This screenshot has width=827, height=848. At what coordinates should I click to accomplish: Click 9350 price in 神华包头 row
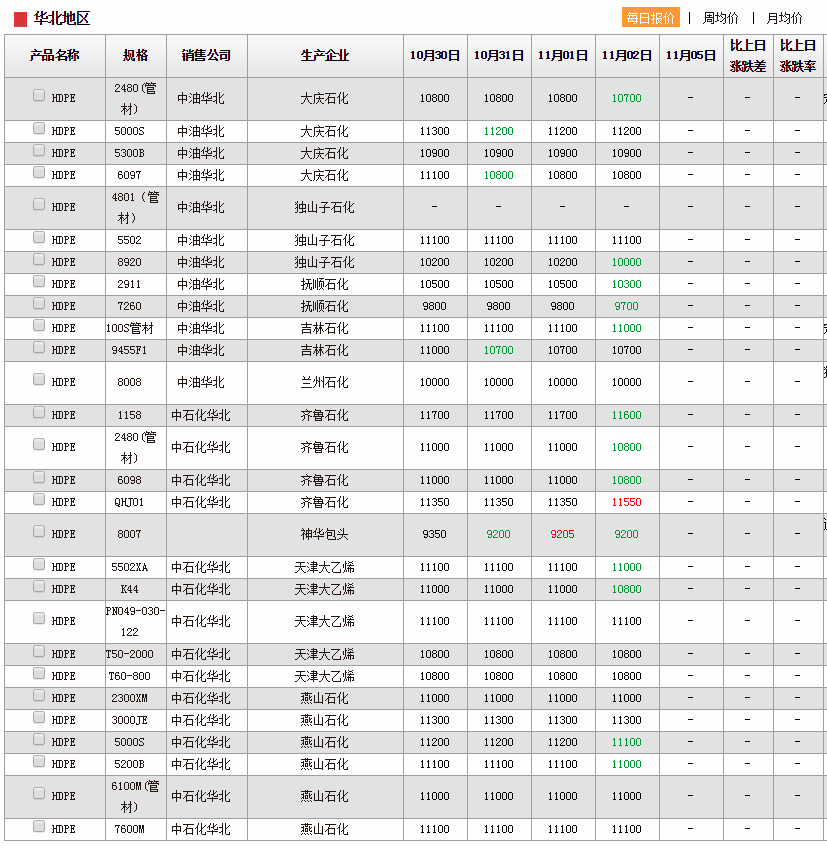click(x=434, y=534)
